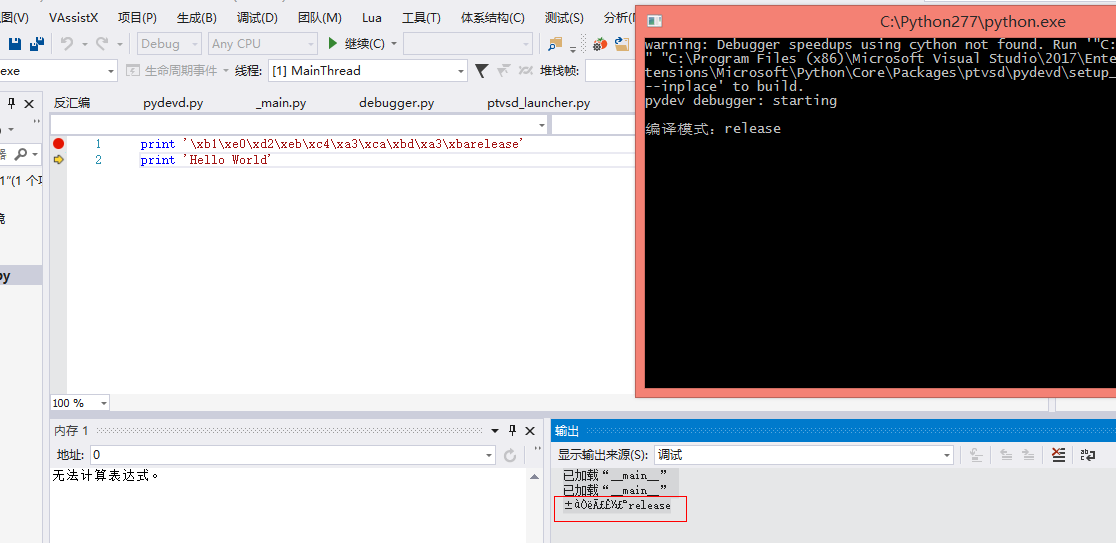Switch to the debugger.py tab

coord(396,103)
